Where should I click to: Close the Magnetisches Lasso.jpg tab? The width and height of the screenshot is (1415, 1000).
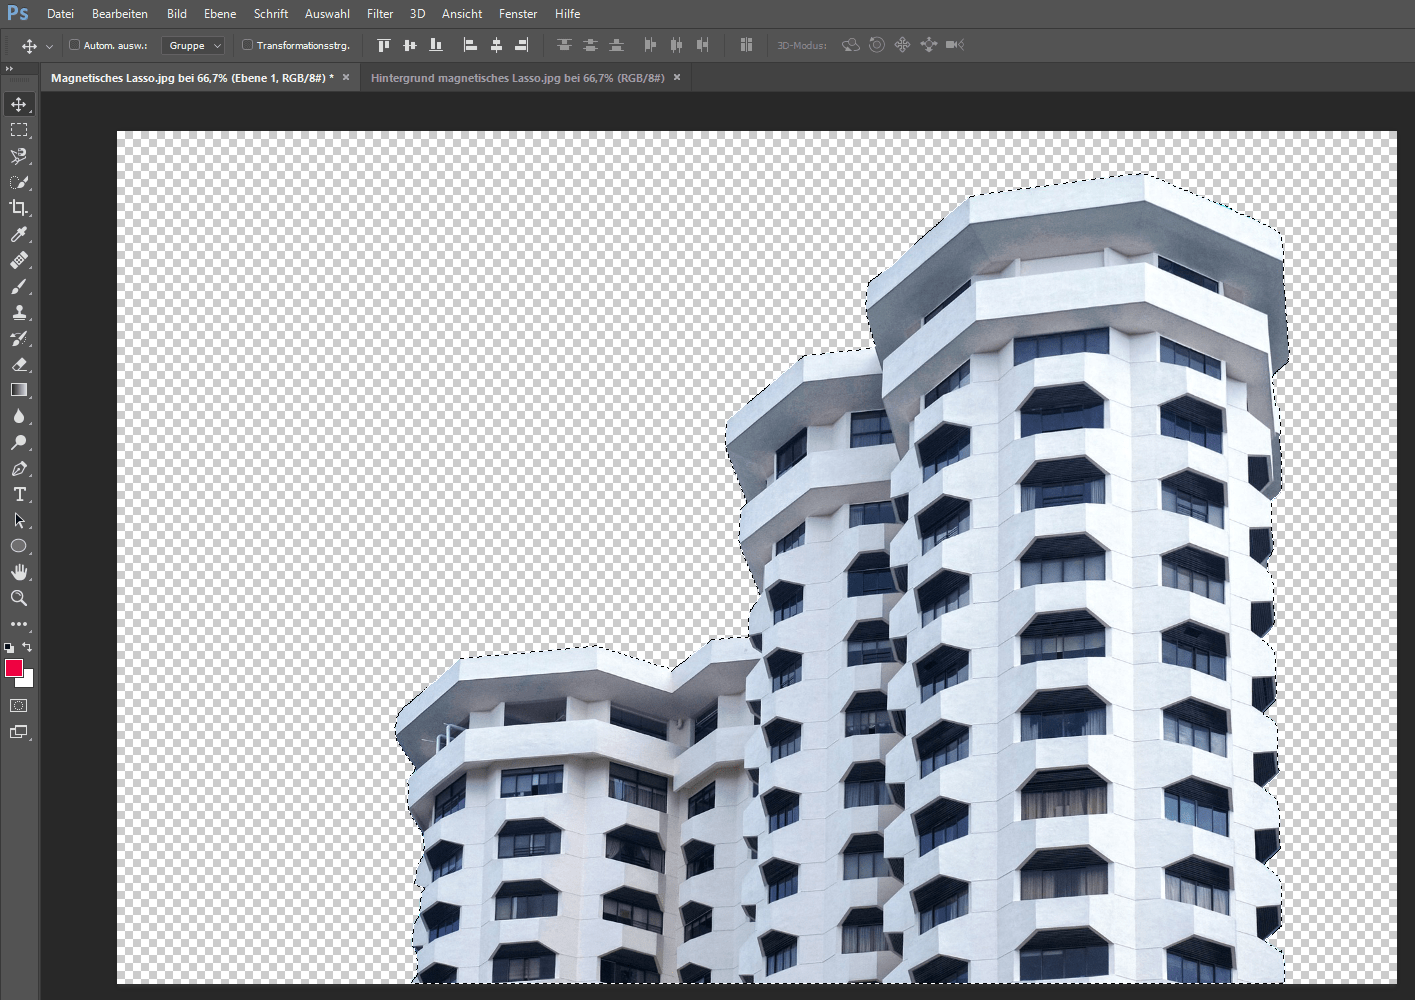tap(346, 77)
